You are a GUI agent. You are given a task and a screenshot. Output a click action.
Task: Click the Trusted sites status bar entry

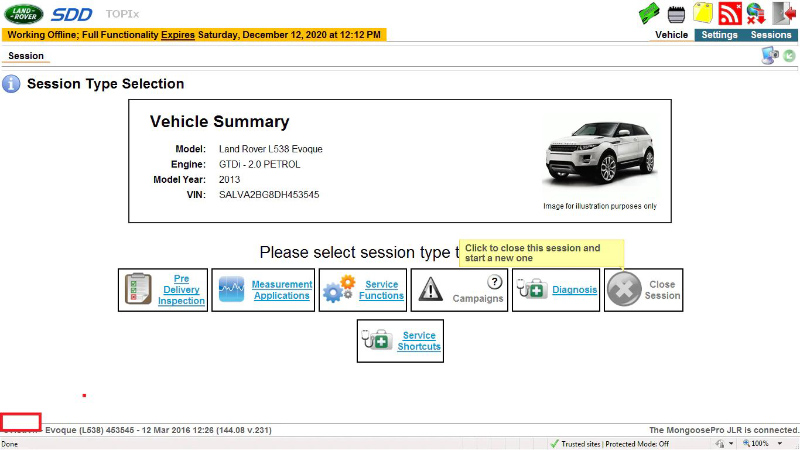pyautogui.click(x=615, y=444)
